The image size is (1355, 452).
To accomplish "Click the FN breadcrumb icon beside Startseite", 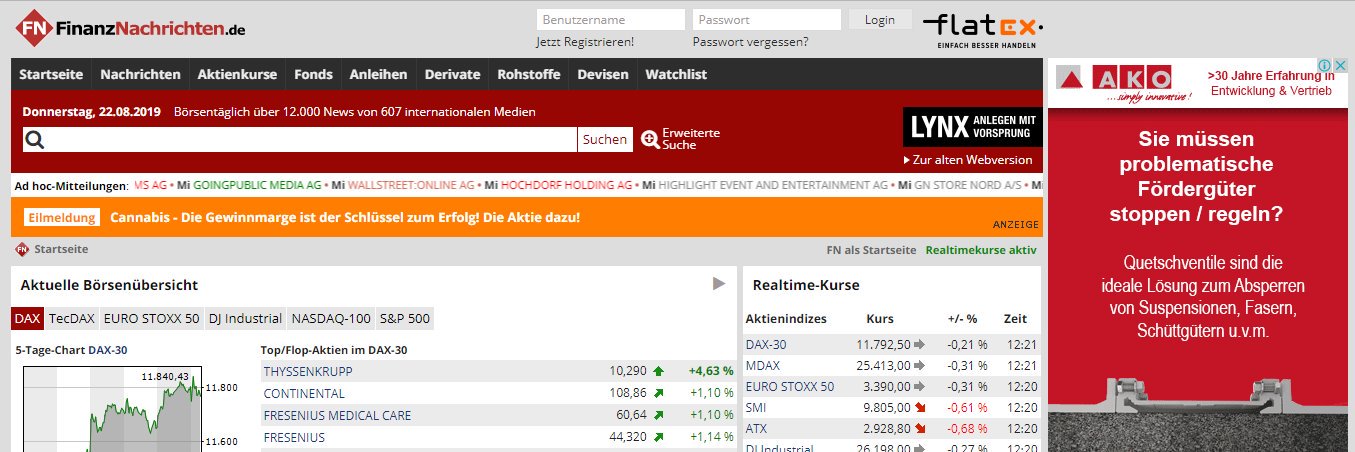I will pos(22,250).
